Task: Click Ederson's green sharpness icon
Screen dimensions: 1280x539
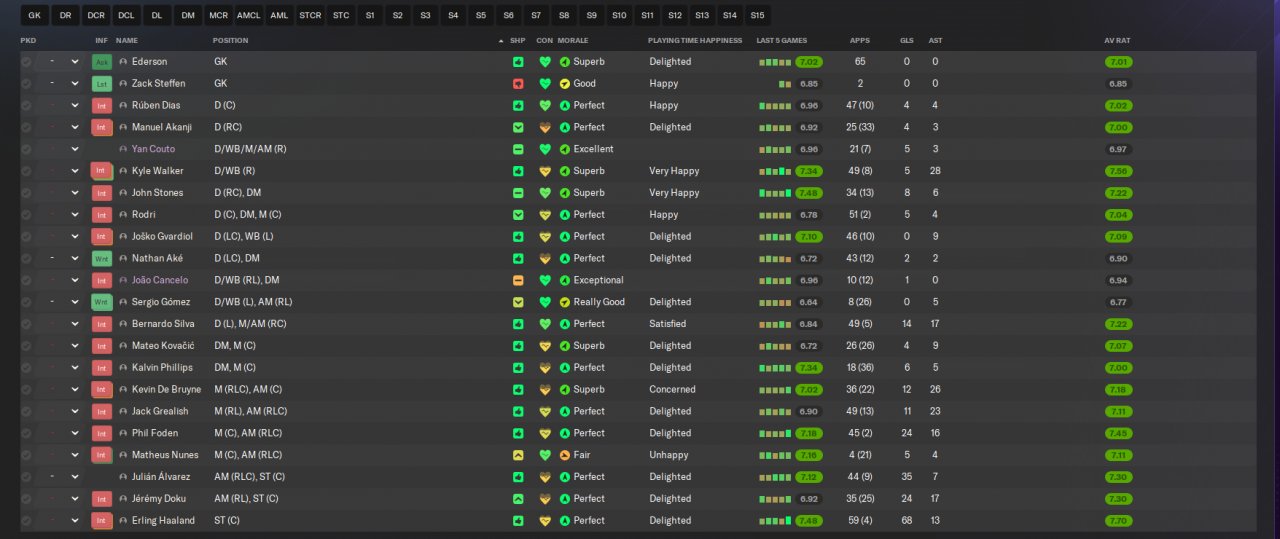Action: point(518,62)
